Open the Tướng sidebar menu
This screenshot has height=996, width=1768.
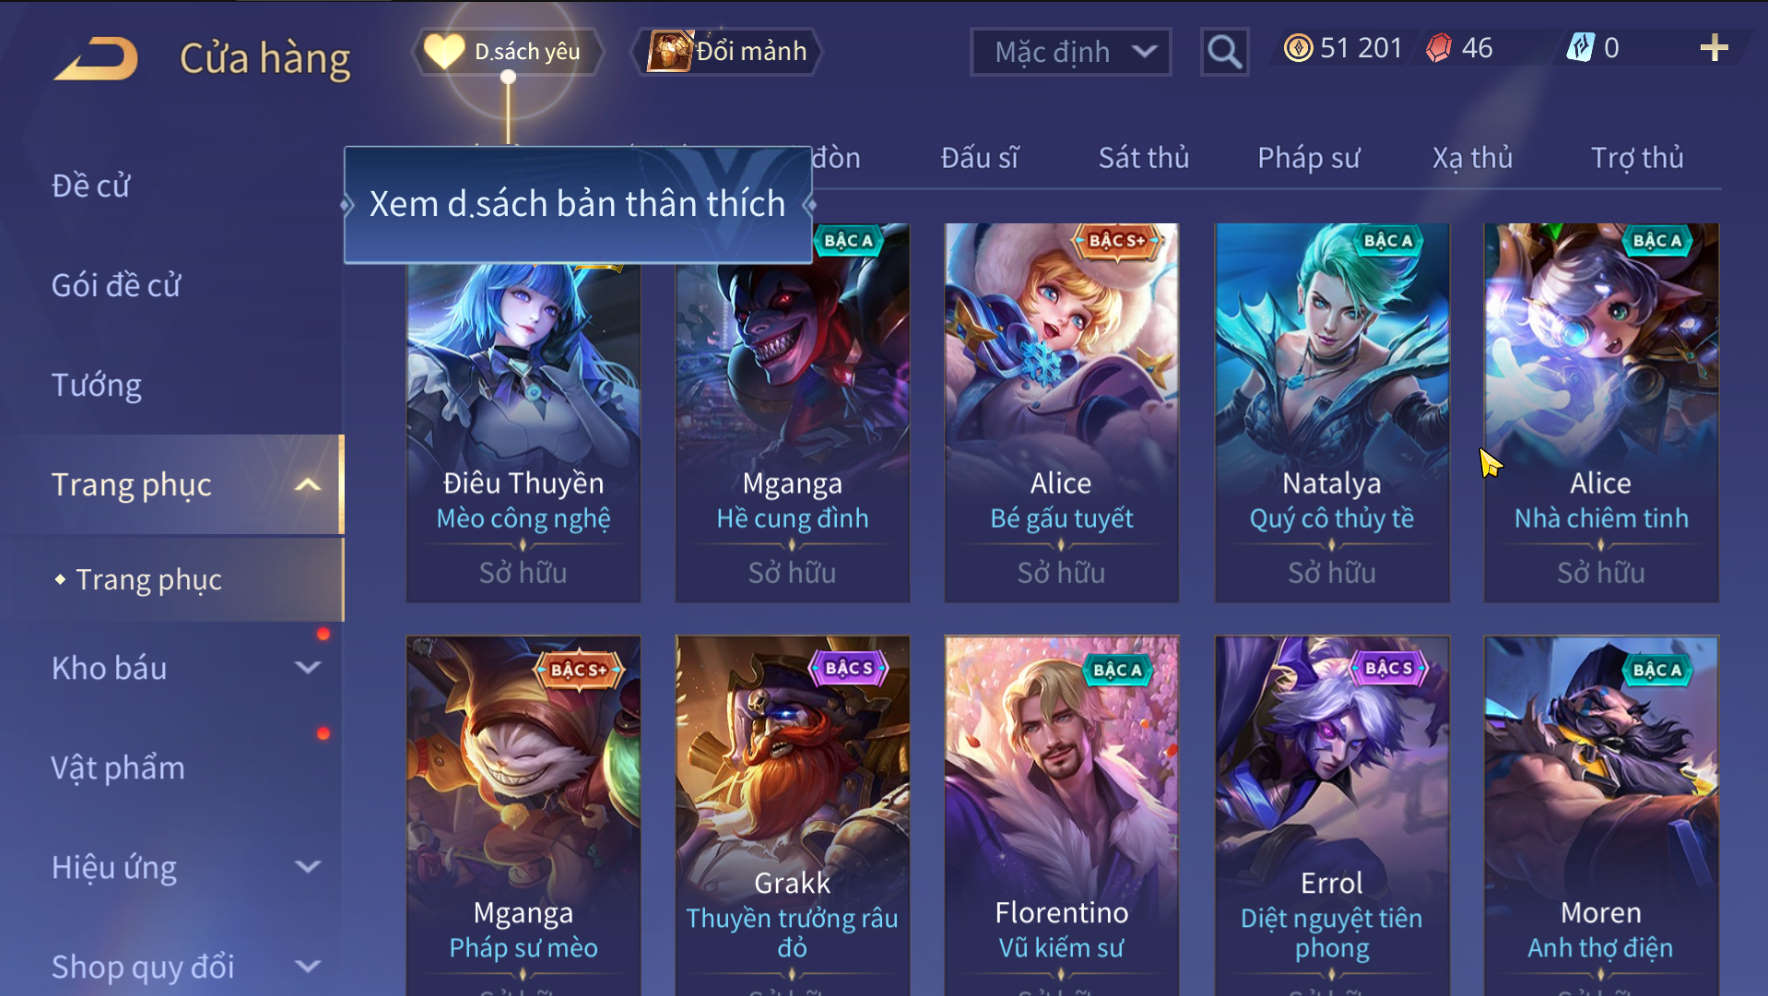[x=97, y=385]
